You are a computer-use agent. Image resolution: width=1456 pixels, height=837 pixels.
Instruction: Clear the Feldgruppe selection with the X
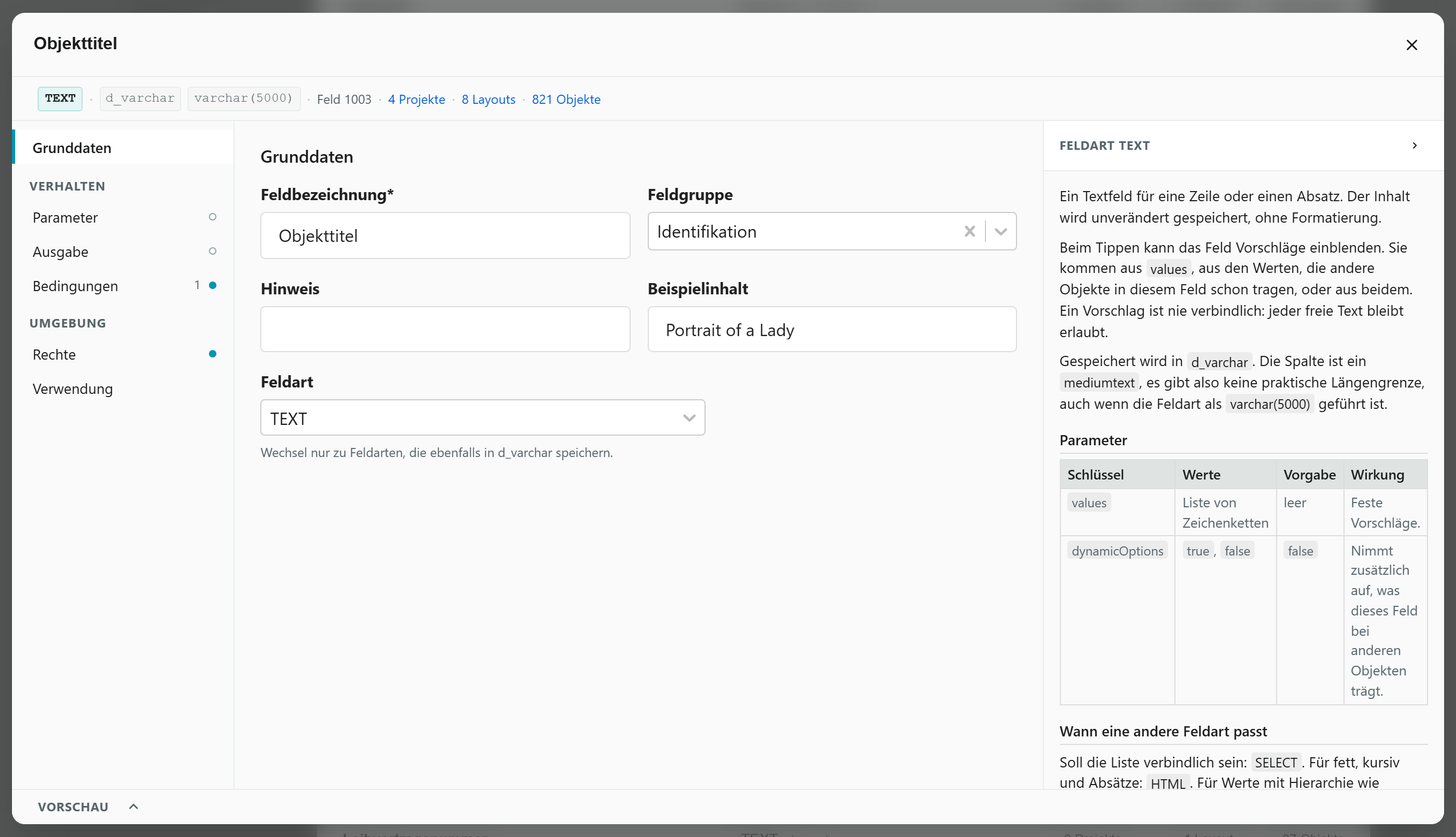coord(969,231)
